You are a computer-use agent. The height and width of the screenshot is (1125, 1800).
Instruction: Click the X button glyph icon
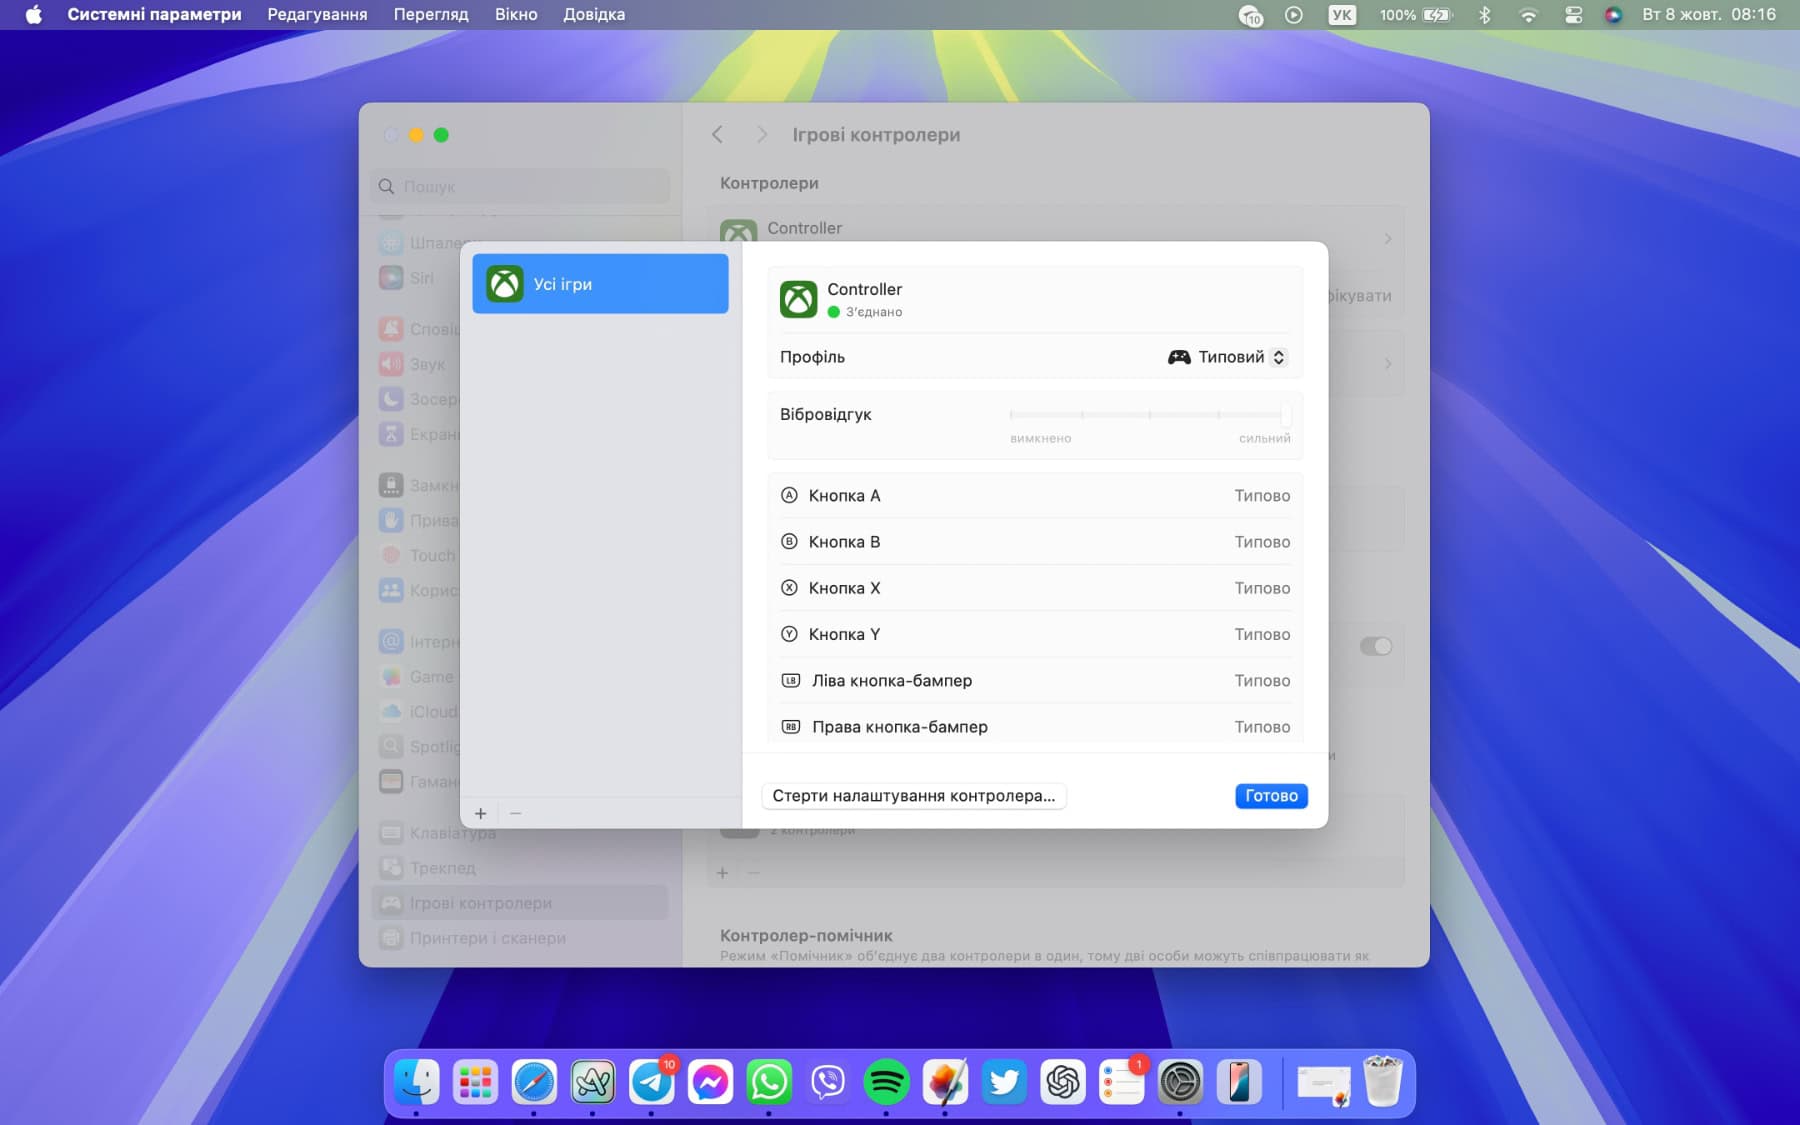point(789,588)
